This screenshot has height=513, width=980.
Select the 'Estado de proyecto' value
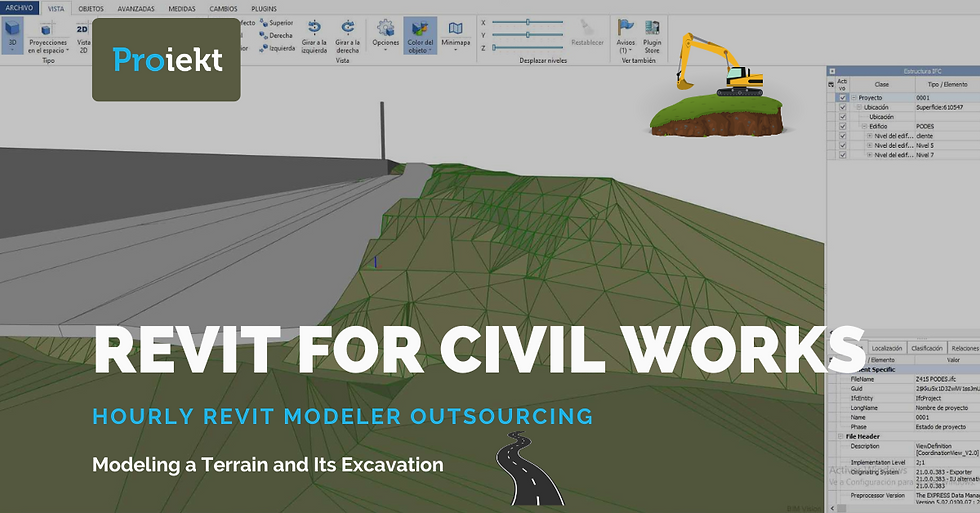click(x=941, y=427)
